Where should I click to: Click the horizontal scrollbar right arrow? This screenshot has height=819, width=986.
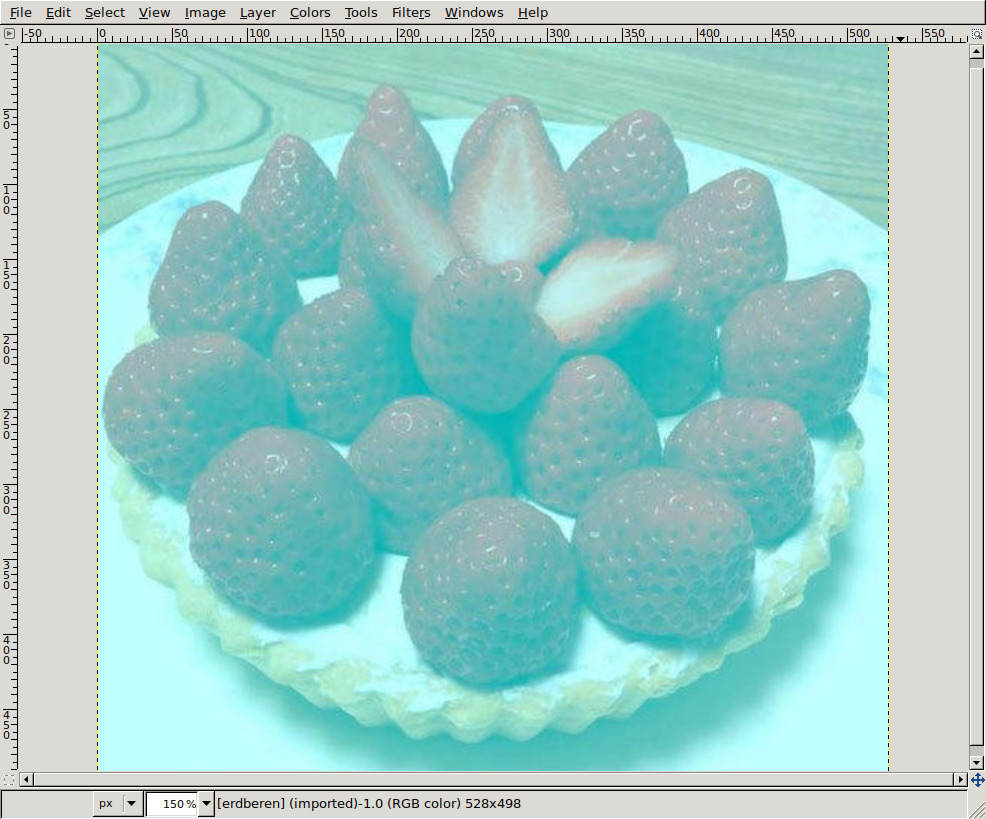961,779
